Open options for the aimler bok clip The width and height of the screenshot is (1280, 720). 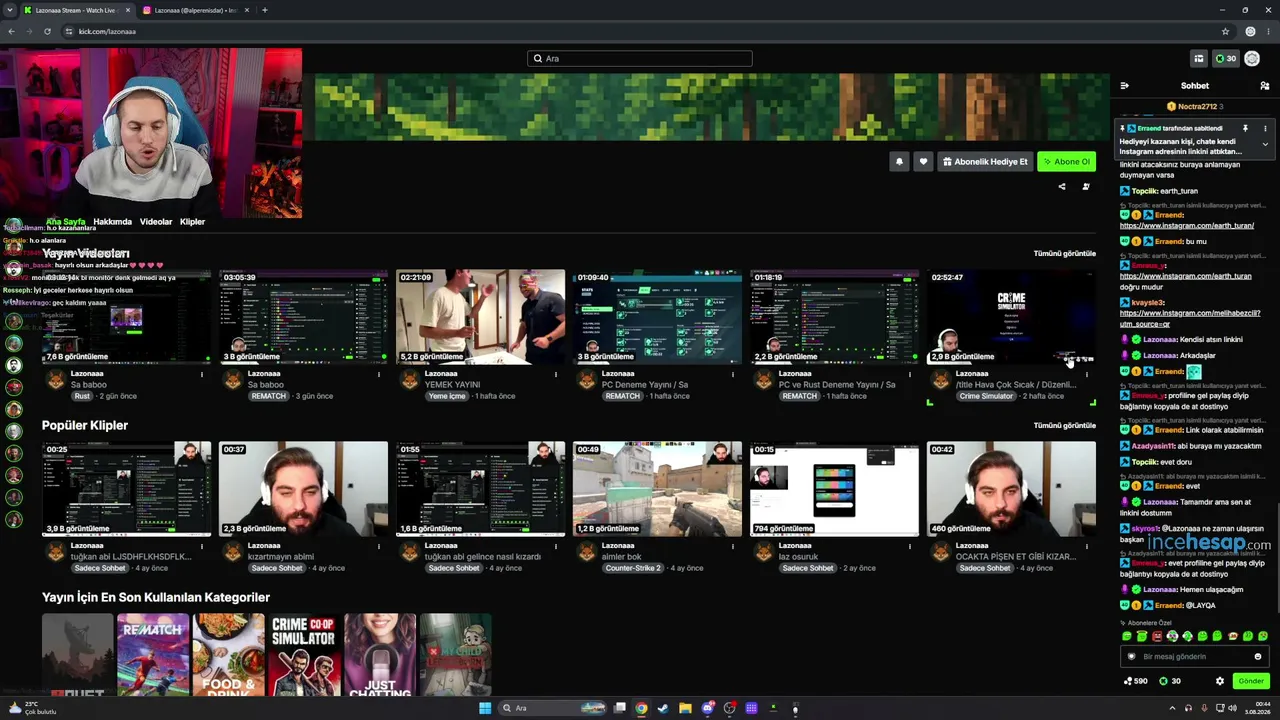pyautogui.click(x=733, y=546)
